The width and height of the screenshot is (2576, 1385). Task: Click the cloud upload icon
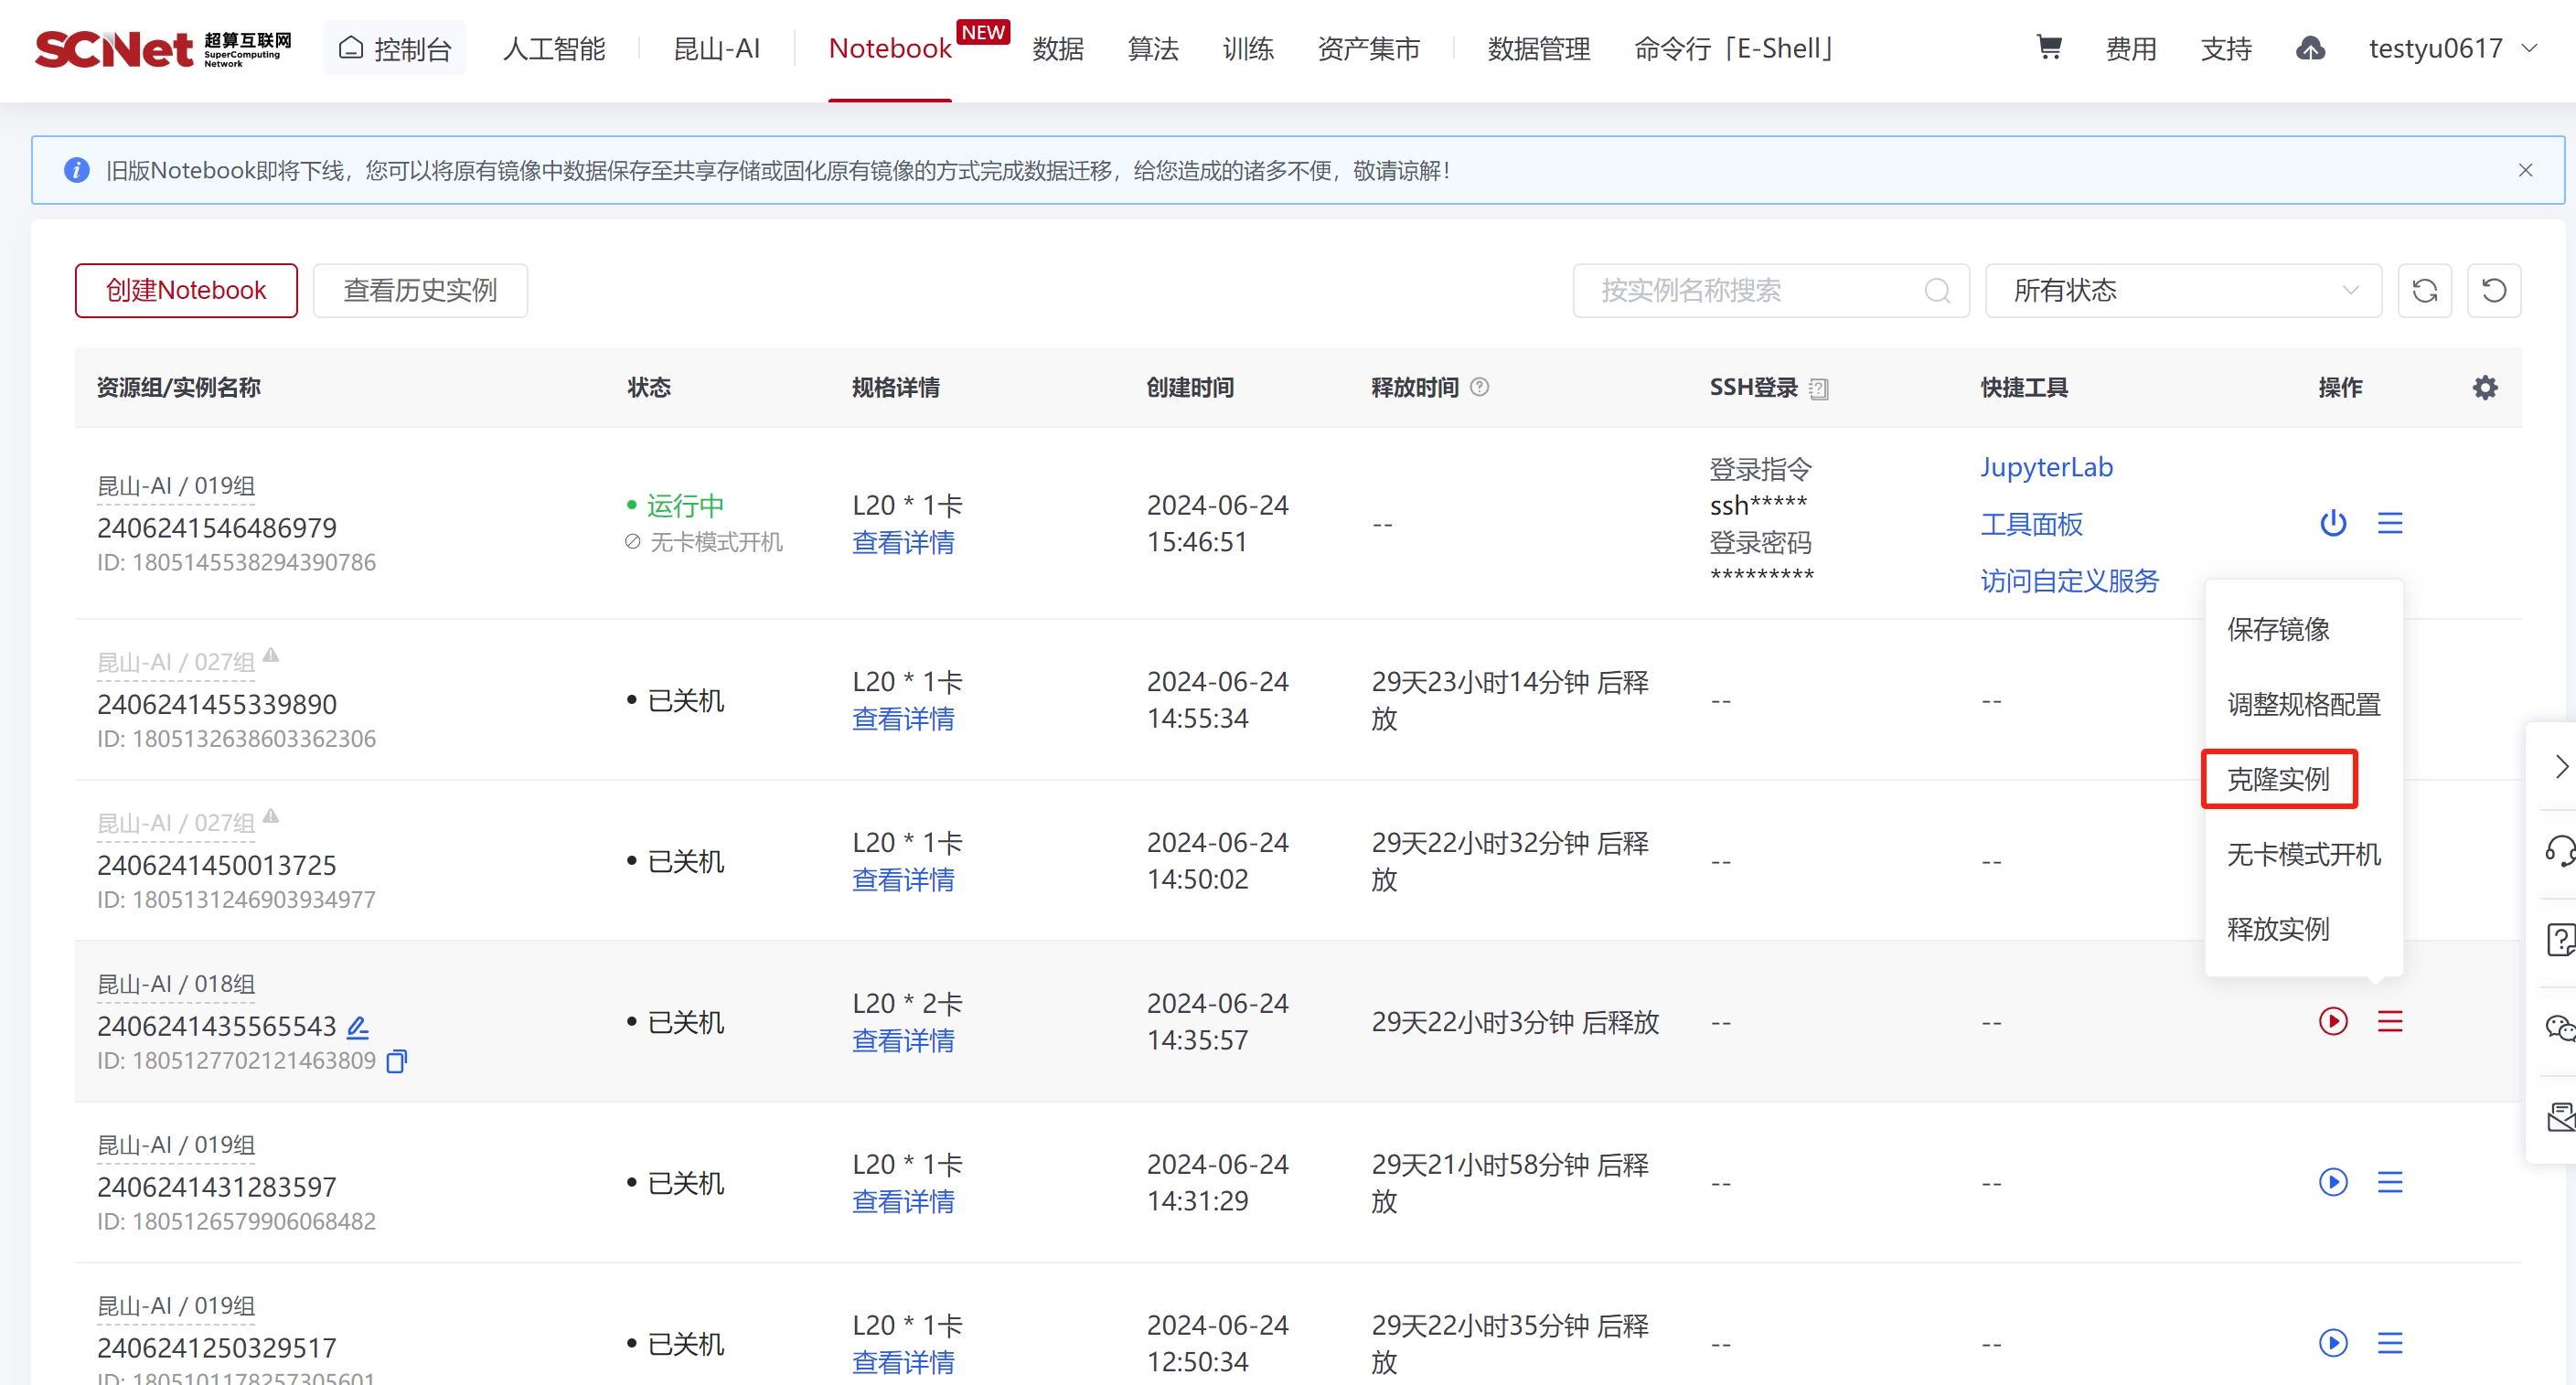[2310, 48]
